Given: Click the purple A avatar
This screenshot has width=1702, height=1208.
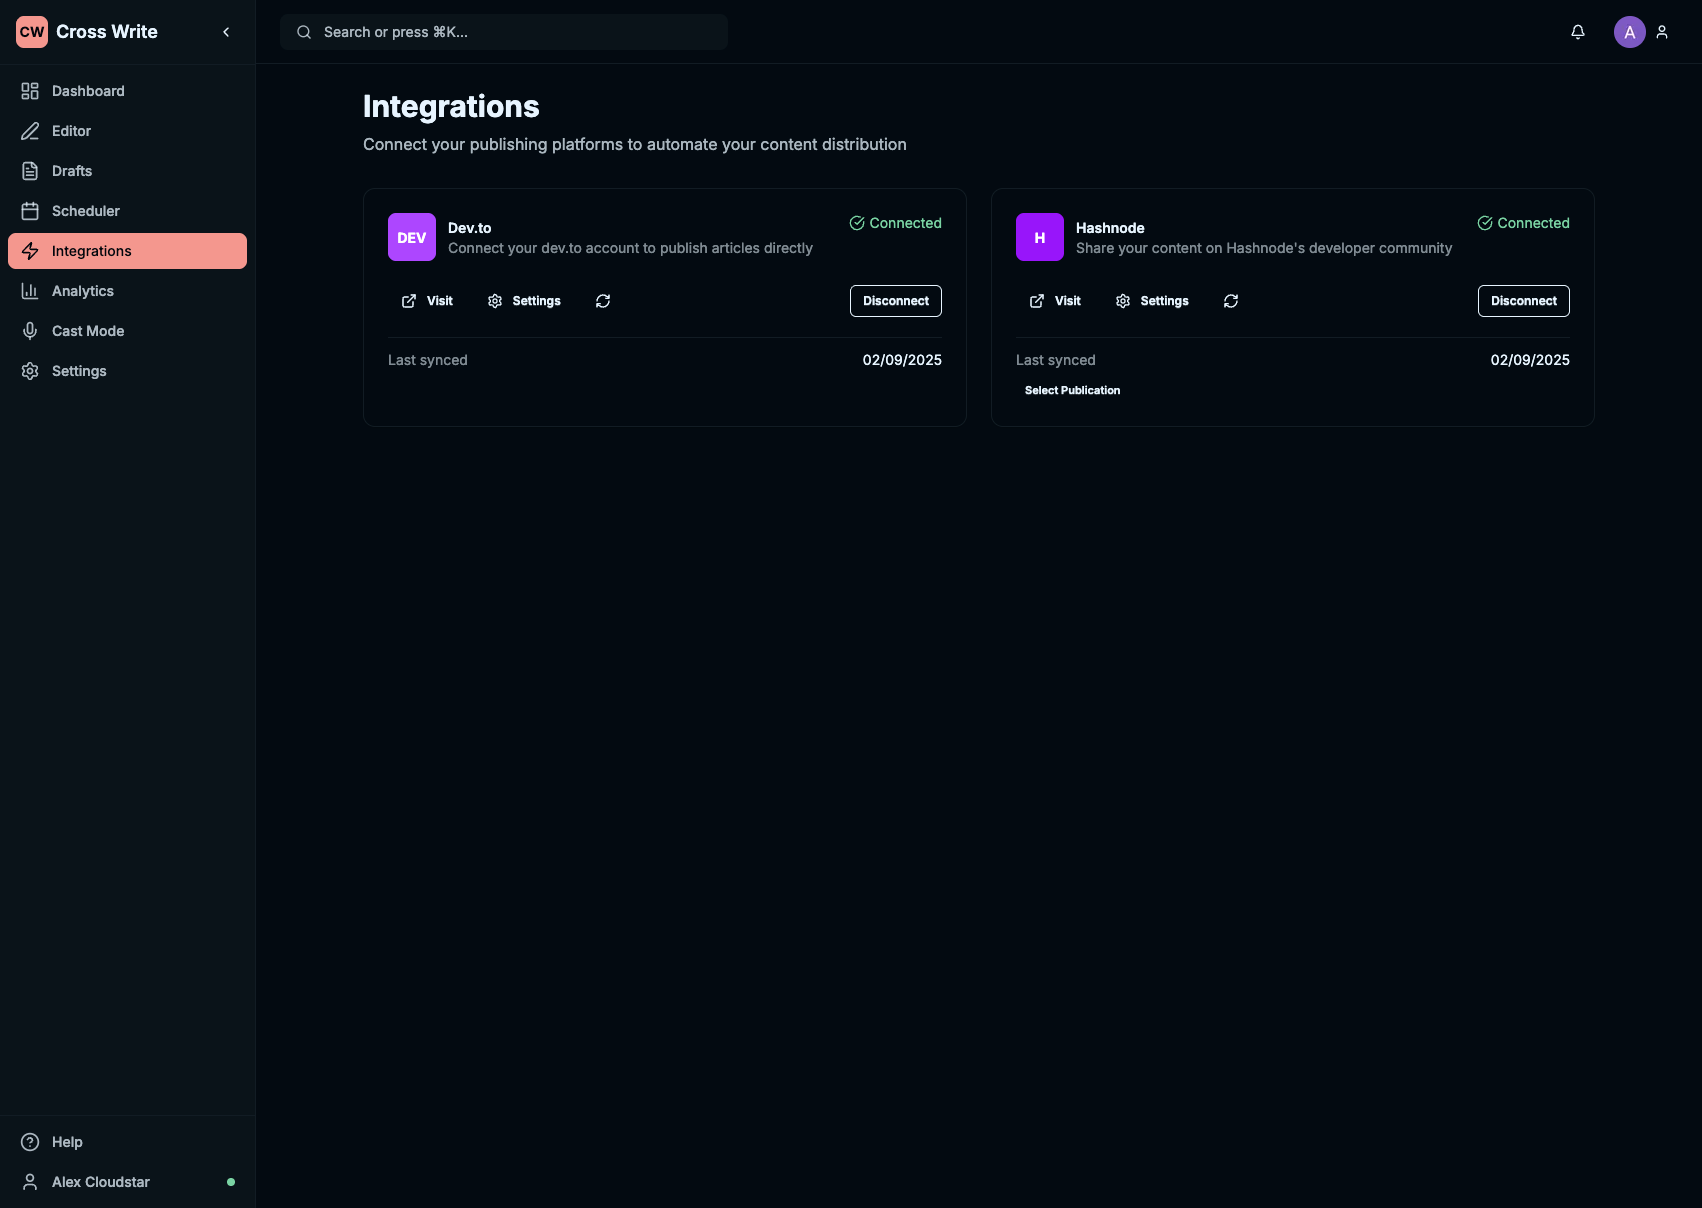Looking at the screenshot, I should pyautogui.click(x=1629, y=32).
